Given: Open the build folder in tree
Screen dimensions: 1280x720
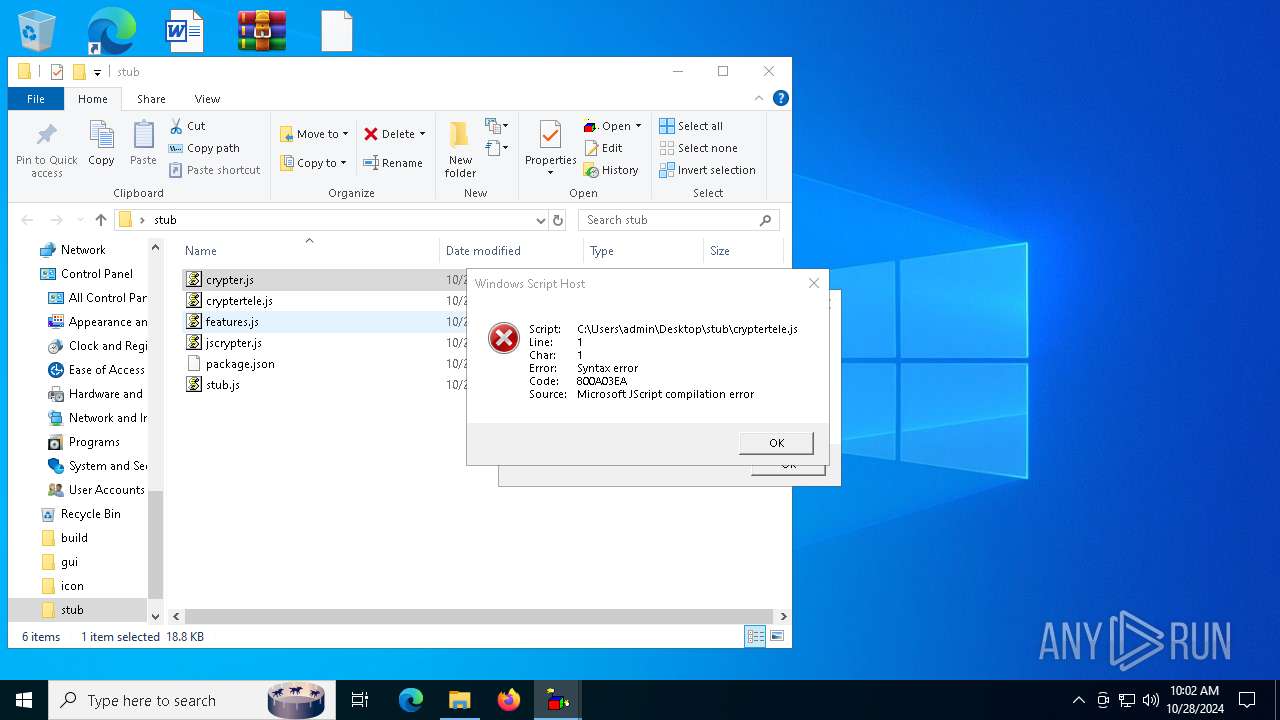Looking at the screenshot, I should coord(74,538).
